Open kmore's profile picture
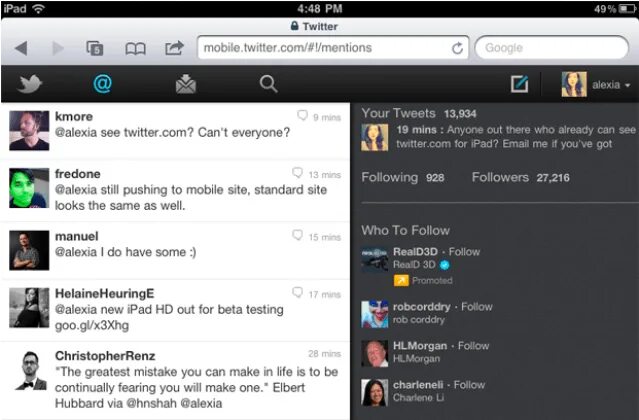Image resolution: width=639 pixels, height=420 pixels. pos(29,131)
